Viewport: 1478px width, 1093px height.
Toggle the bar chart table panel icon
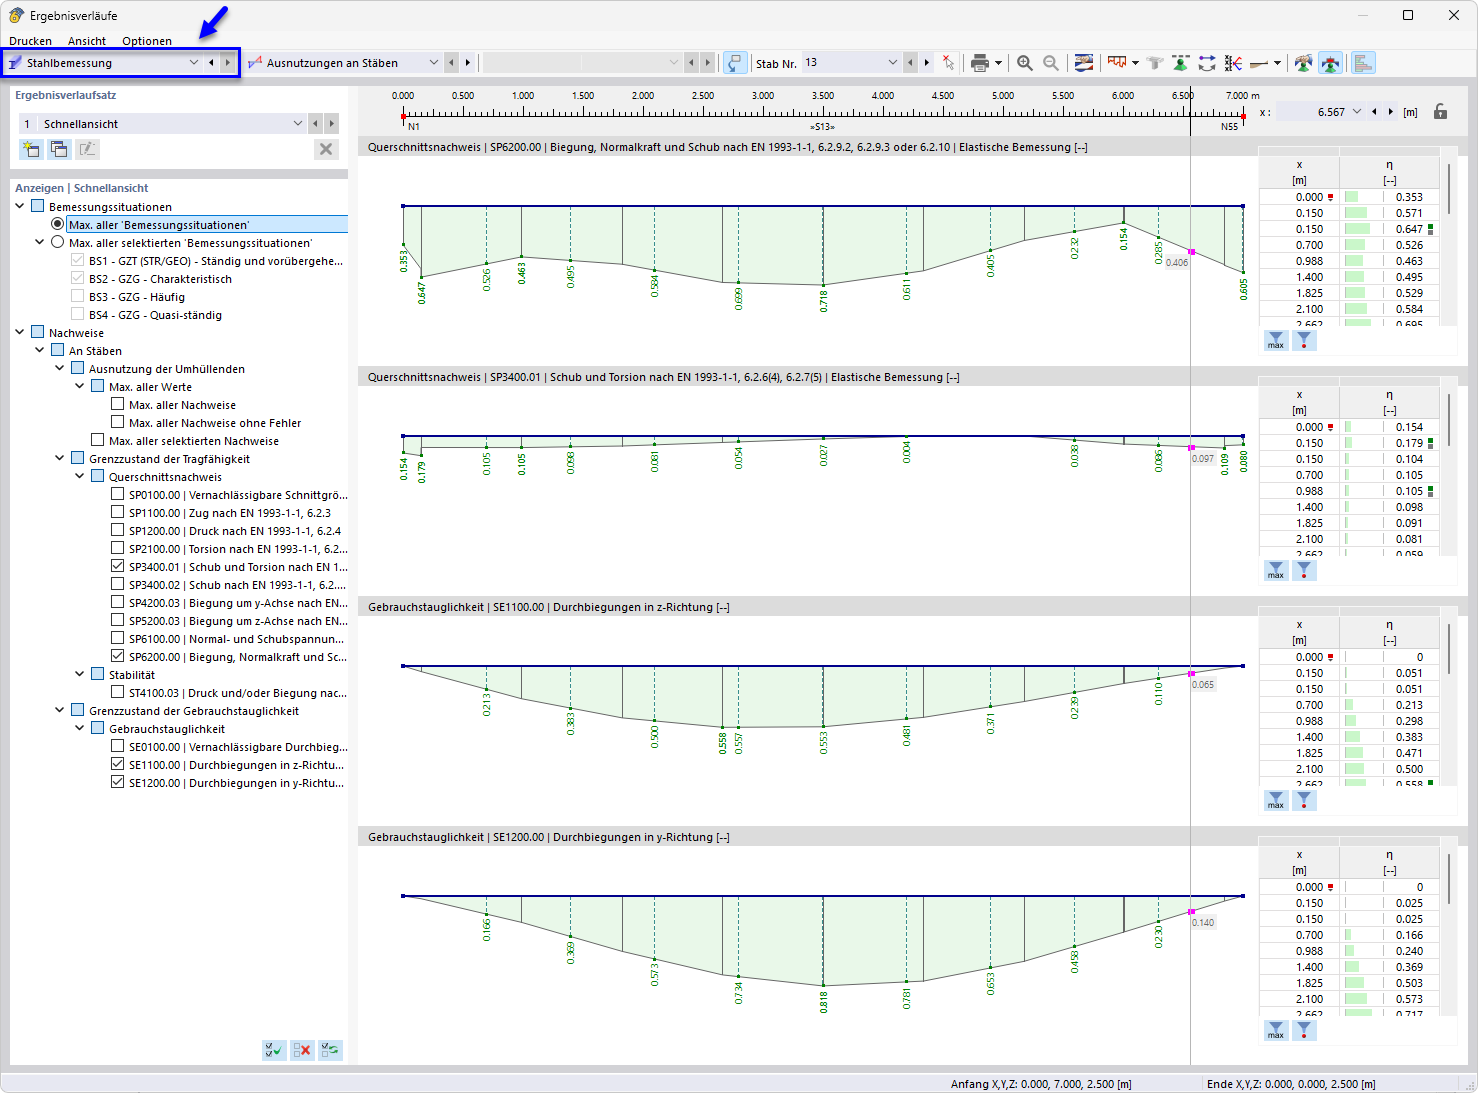pyautogui.click(x=1362, y=63)
